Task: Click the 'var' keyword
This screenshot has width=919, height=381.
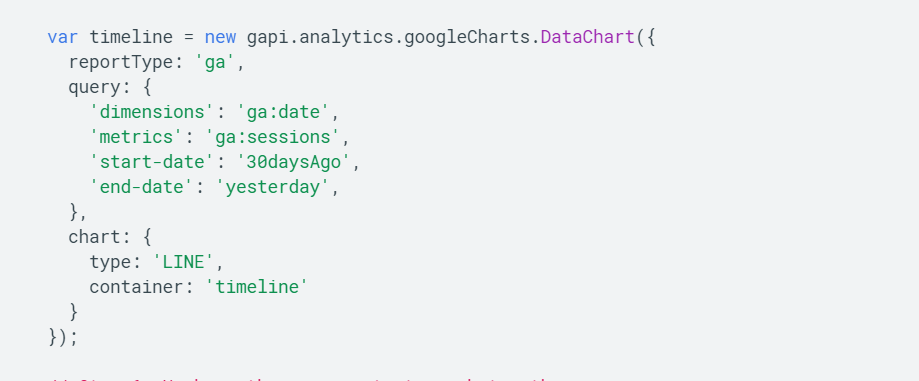Action: (x=62, y=38)
